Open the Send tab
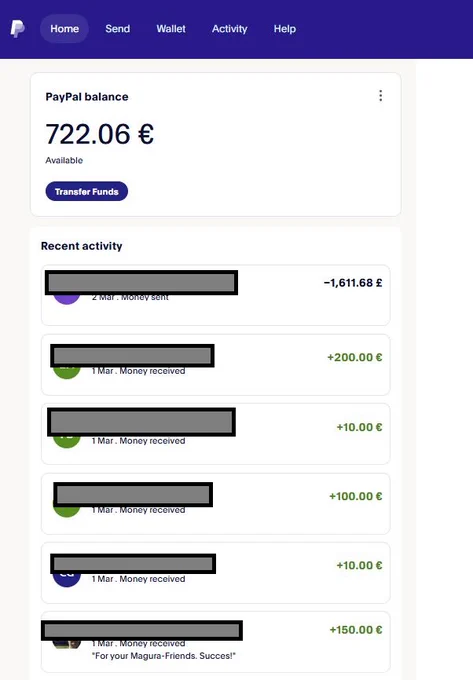The height and width of the screenshot is (680, 473). pos(117,29)
